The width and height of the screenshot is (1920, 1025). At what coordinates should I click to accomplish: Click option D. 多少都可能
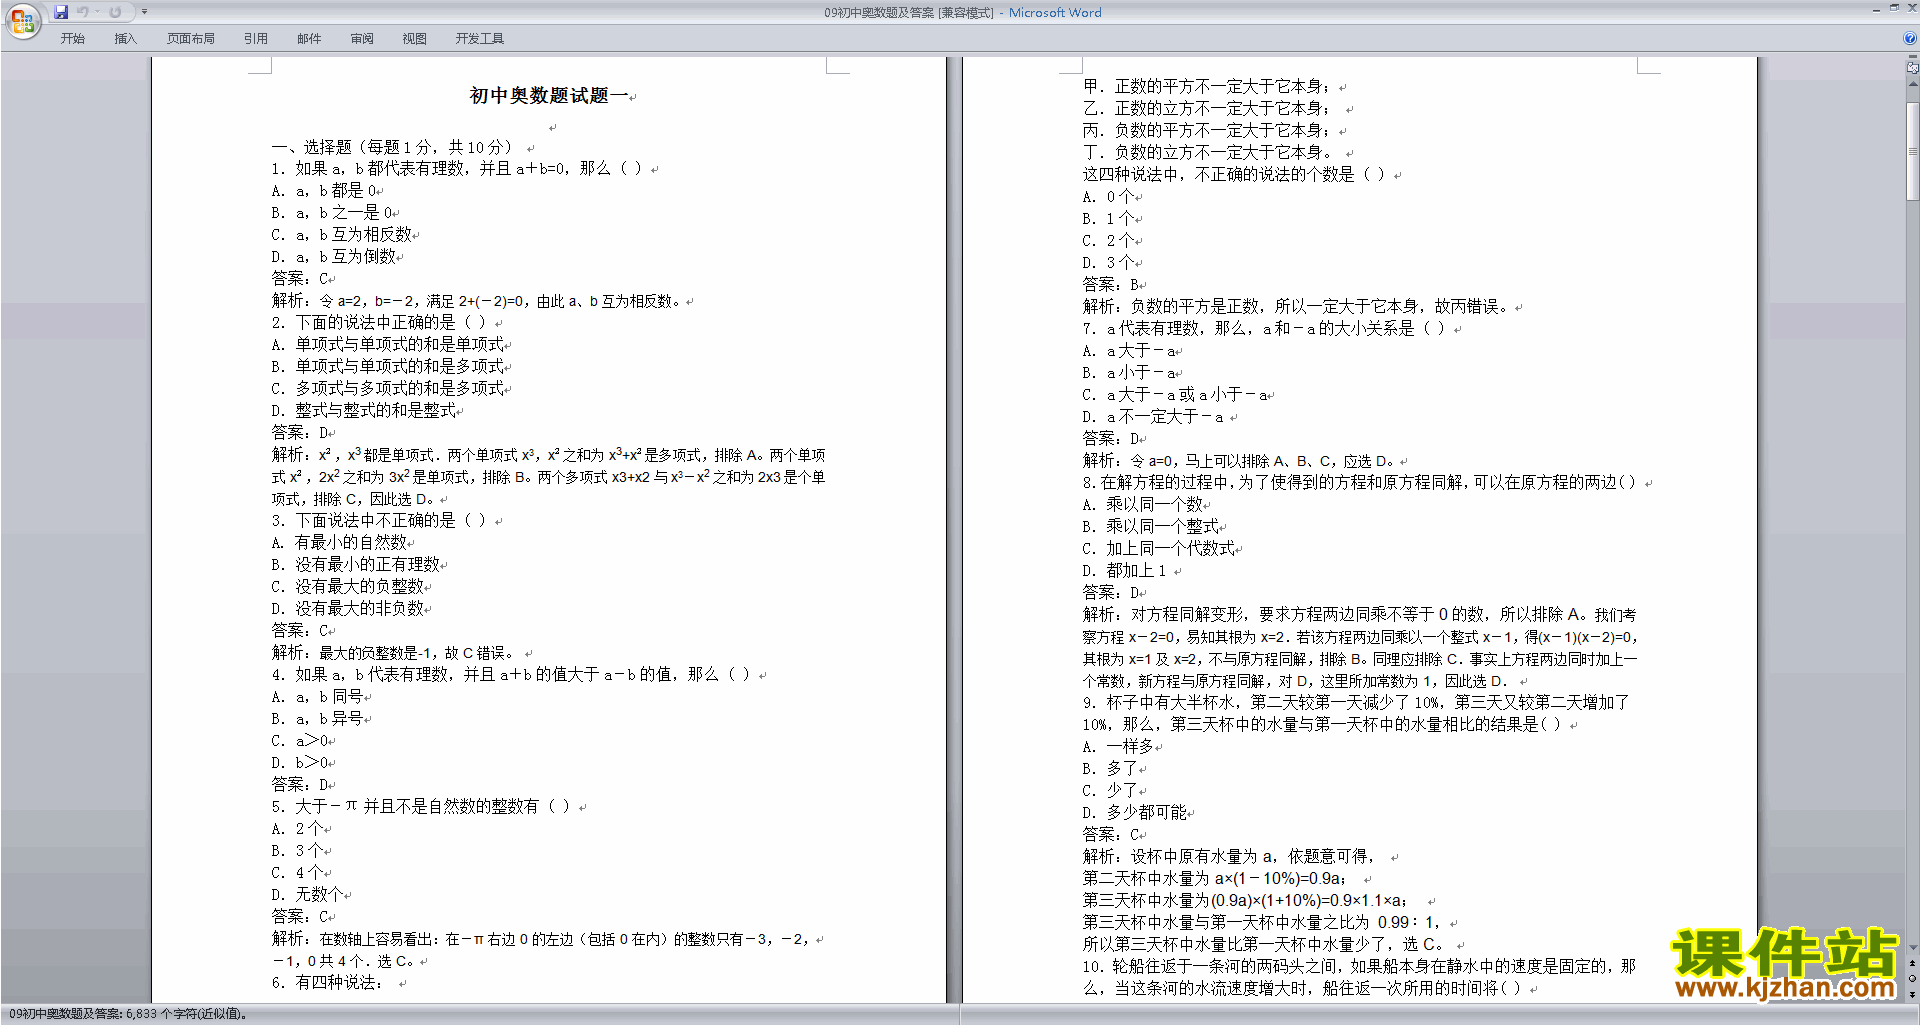[x=1134, y=812]
